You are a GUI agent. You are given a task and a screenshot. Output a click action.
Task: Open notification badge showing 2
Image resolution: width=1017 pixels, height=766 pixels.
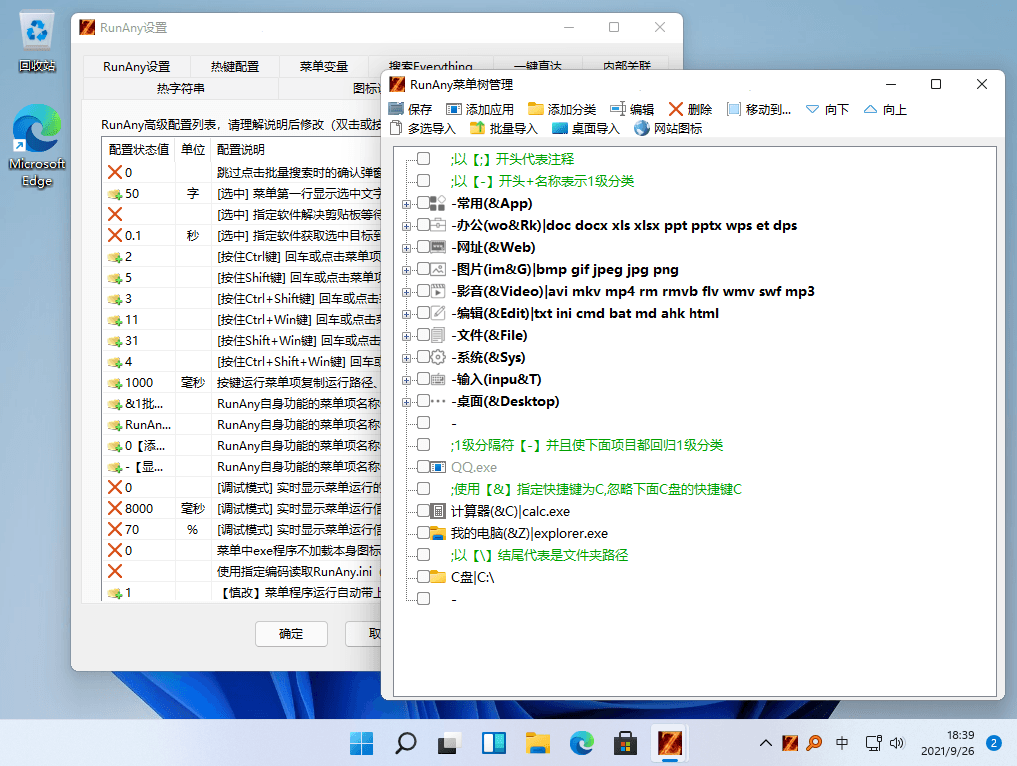coord(994,743)
